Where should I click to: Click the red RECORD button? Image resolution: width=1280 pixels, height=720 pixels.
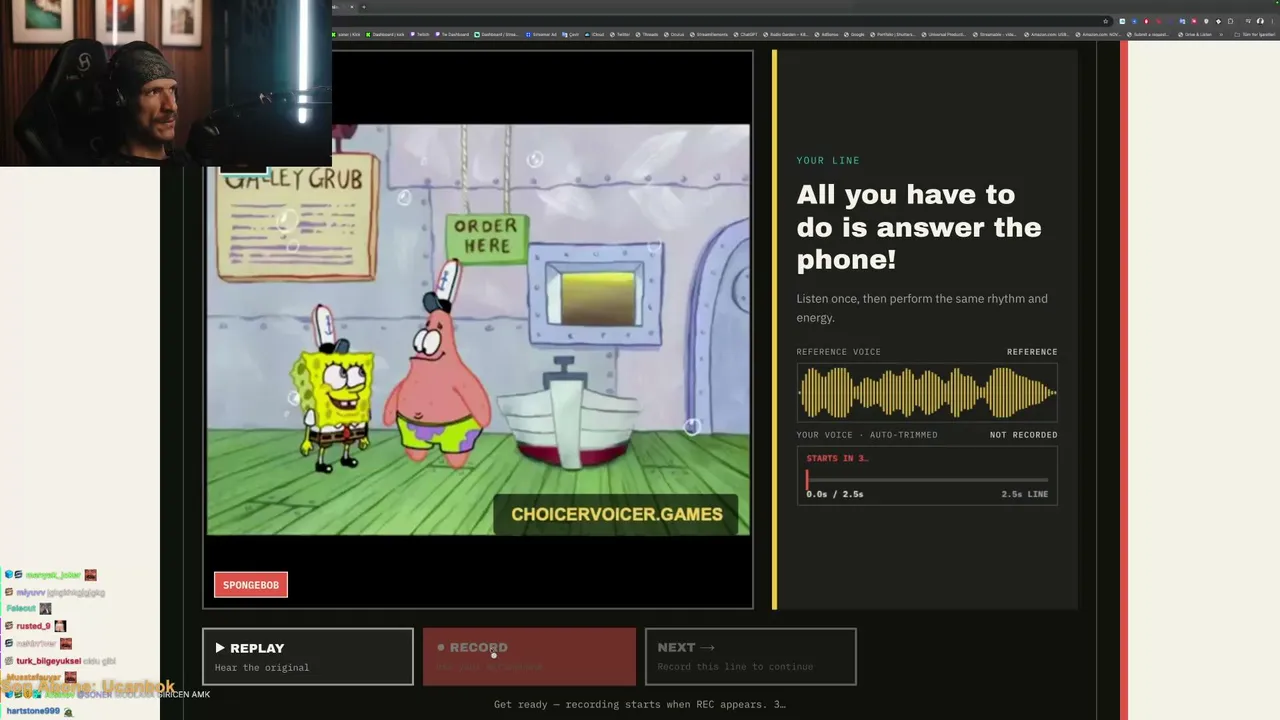(x=529, y=656)
